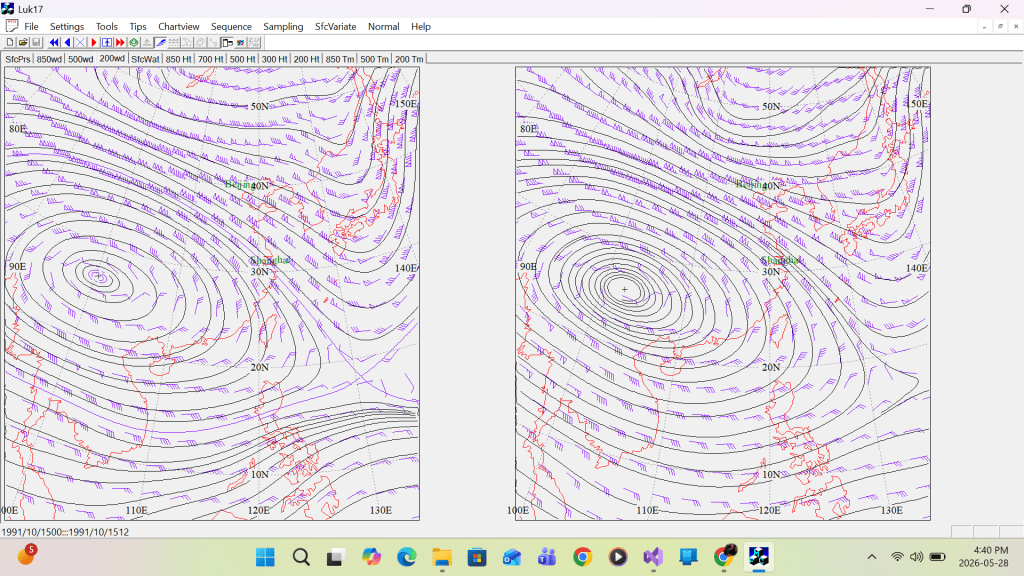Image resolution: width=1024 pixels, height=576 pixels.
Task: Jump to last frame with red double-arrow
Action: point(120,42)
